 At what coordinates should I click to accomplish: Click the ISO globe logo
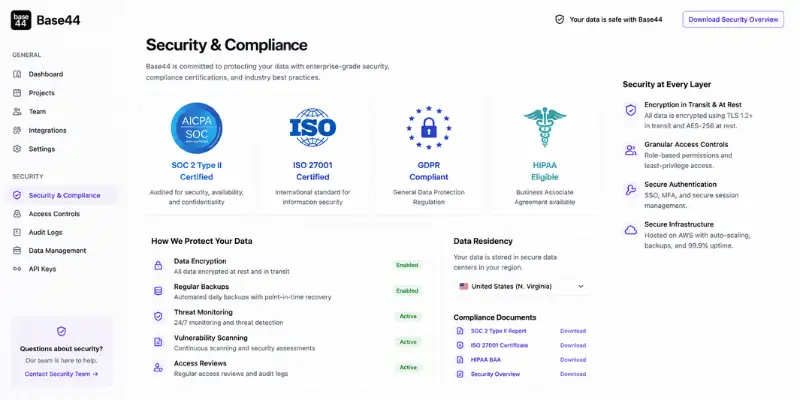(x=313, y=128)
